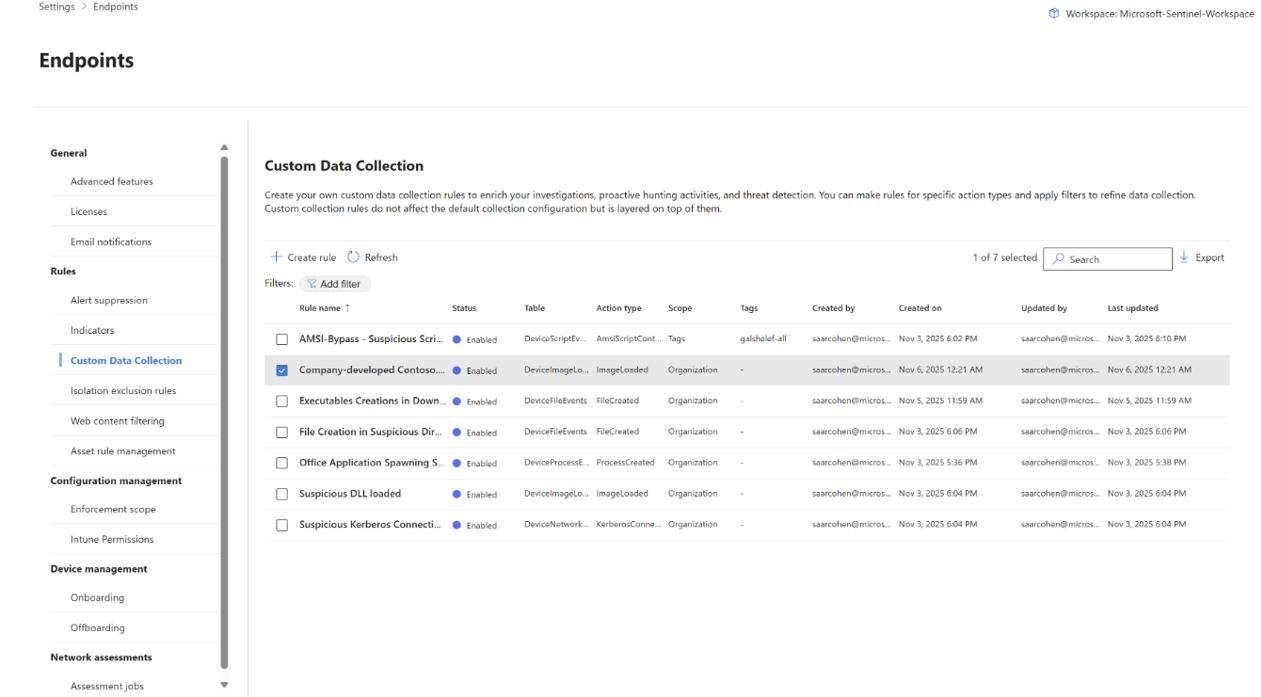The image size is (1261, 697).
Task: Tick the Suspicious Kerberos Connection rule checkbox
Action: coord(282,525)
